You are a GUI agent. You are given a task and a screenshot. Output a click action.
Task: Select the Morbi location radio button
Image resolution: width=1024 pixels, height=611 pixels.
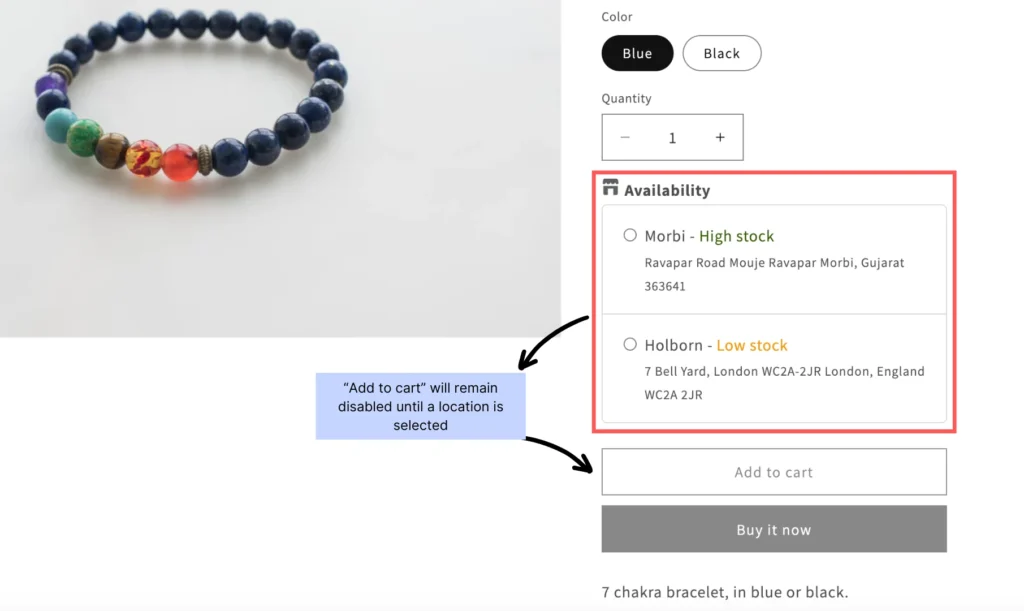[x=630, y=236]
